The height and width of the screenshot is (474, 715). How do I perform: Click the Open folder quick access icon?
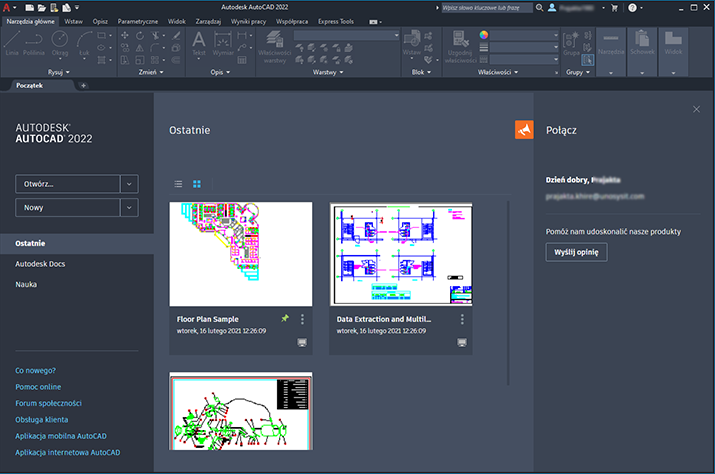point(41,7)
